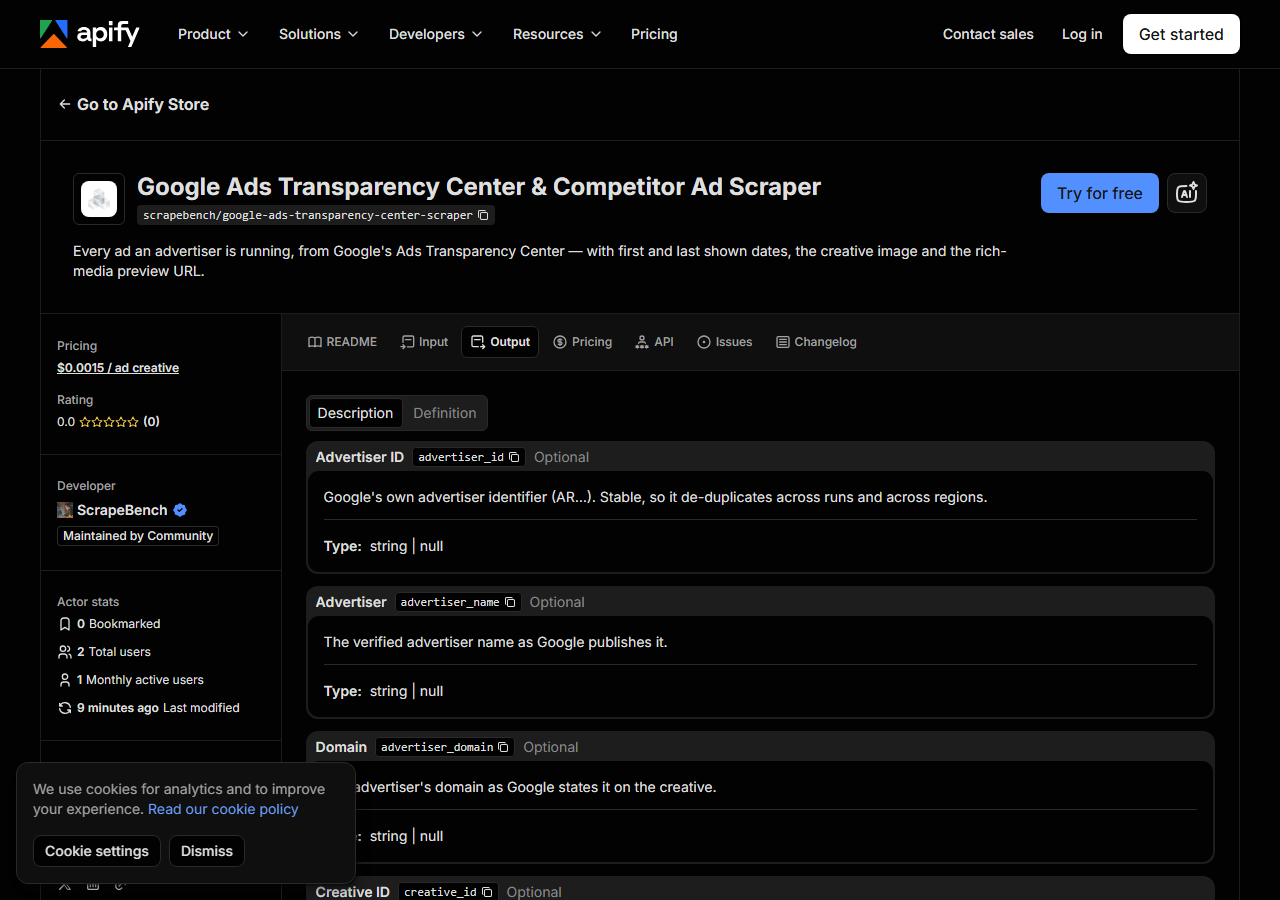This screenshot has width=1280, height=900.
Task: Click Contact sales link
Action: tap(988, 34)
